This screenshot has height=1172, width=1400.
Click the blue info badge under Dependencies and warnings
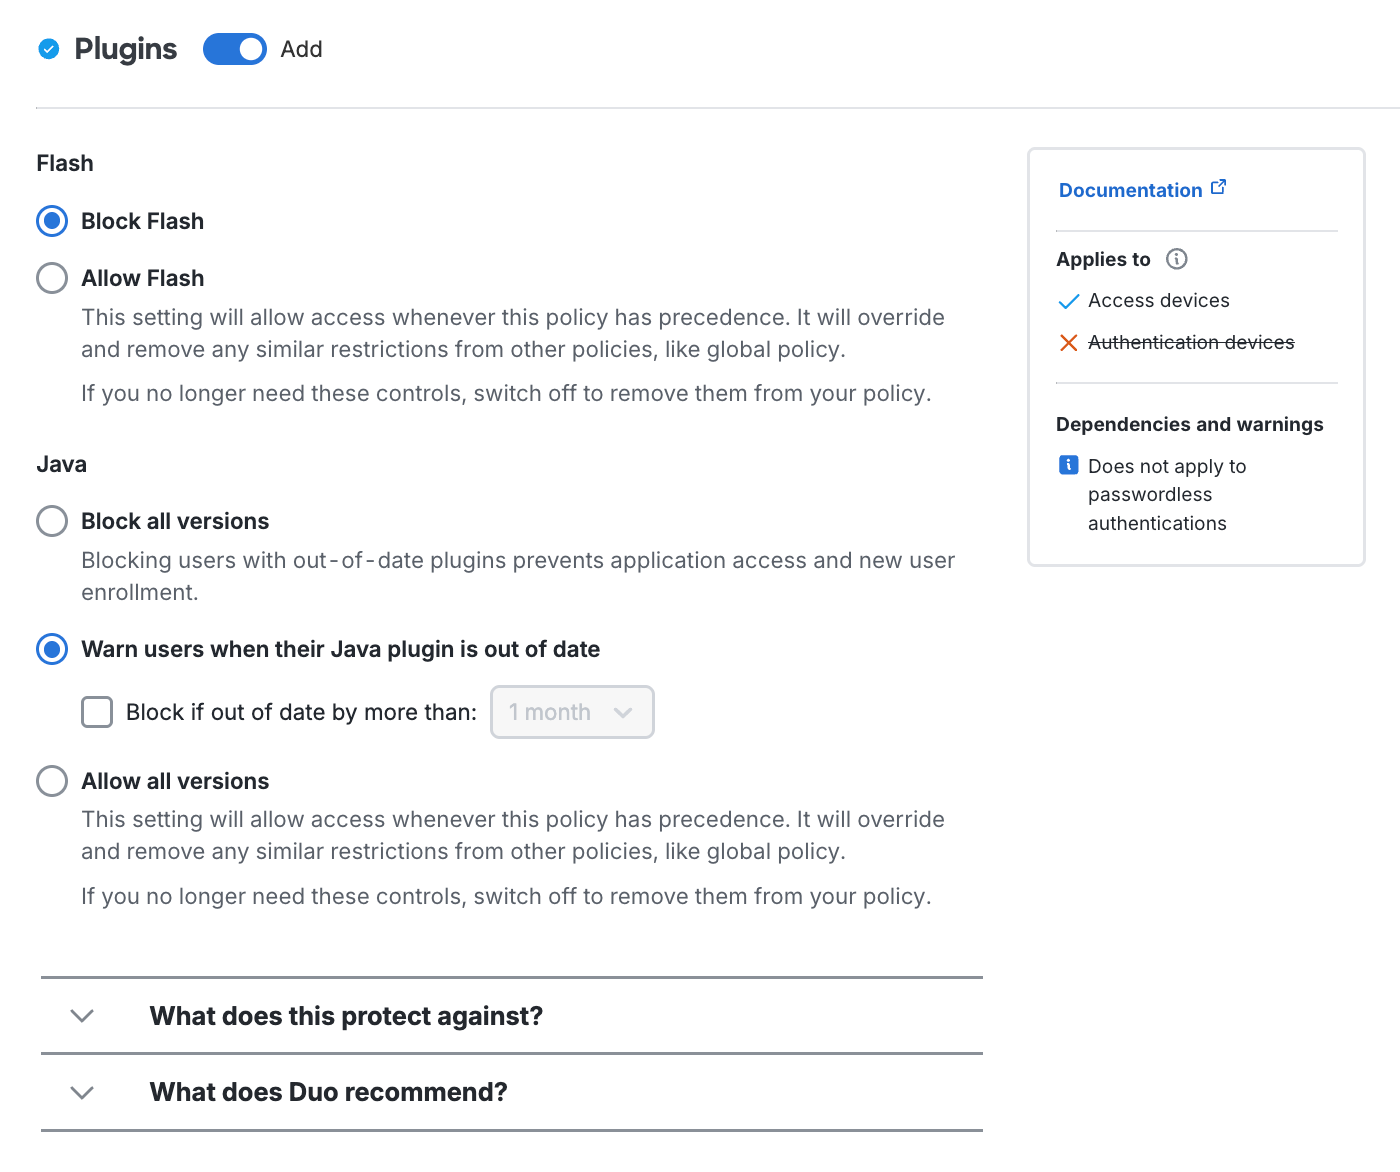click(x=1068, y=465)
